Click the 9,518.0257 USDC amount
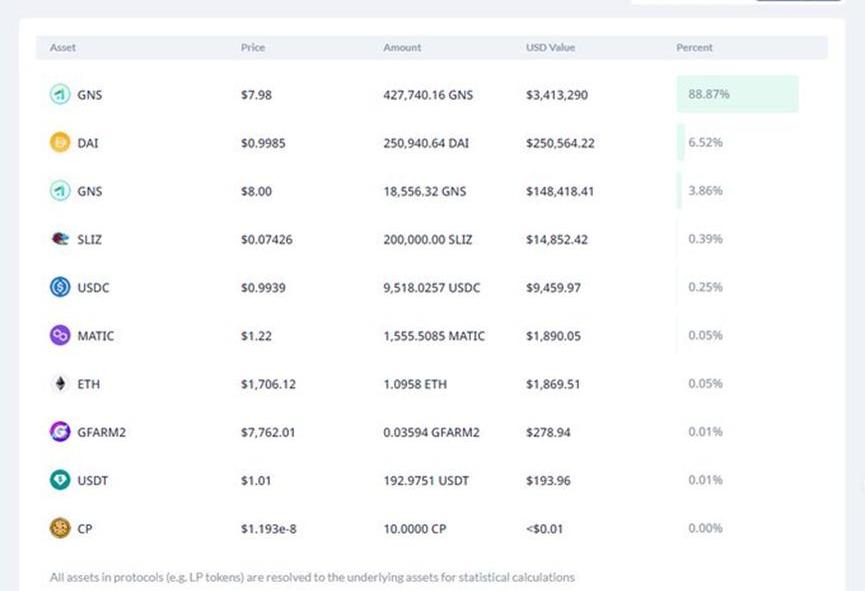The image size is (865, 591). click(432, 287)
